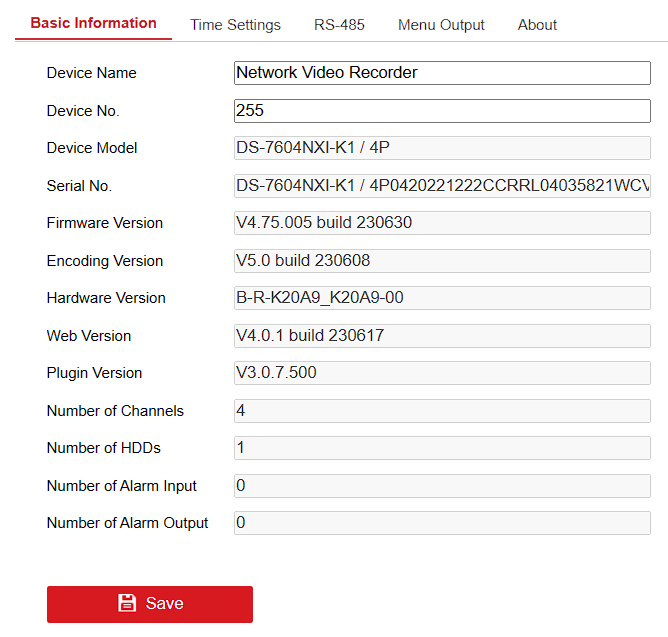Select the Basic Information tab

pyautogui.click(x=93, y=23)
